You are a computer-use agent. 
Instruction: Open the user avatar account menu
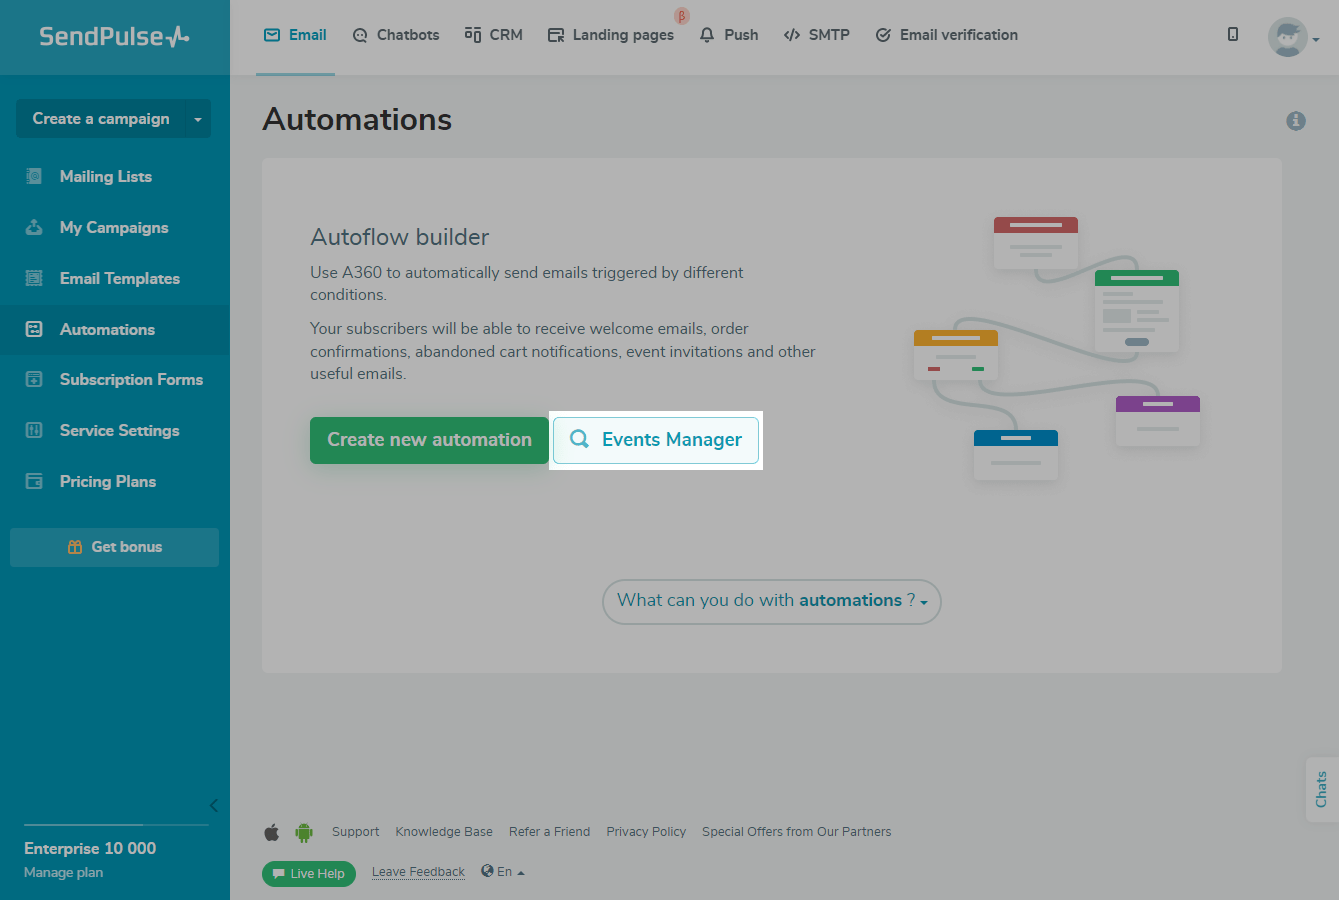(1293, 37)
